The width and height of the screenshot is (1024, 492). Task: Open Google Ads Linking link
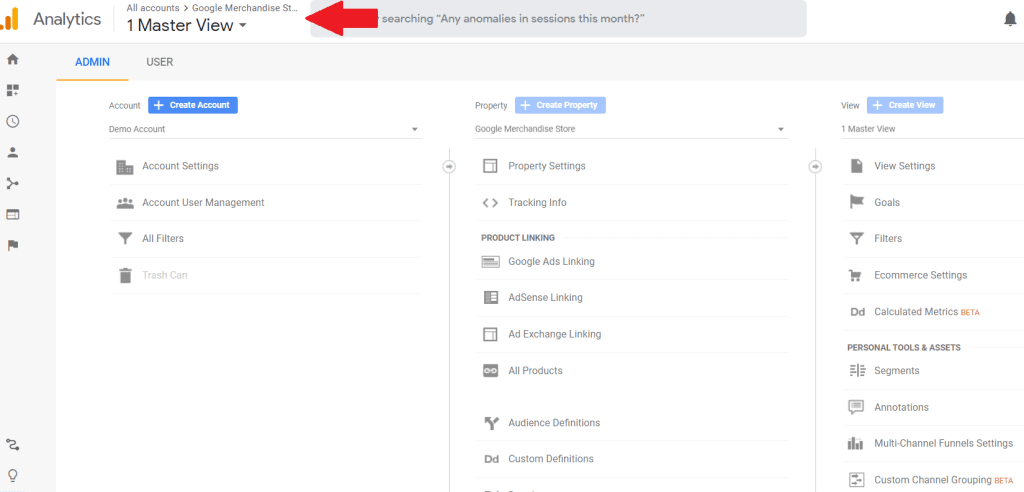(551, 261)
